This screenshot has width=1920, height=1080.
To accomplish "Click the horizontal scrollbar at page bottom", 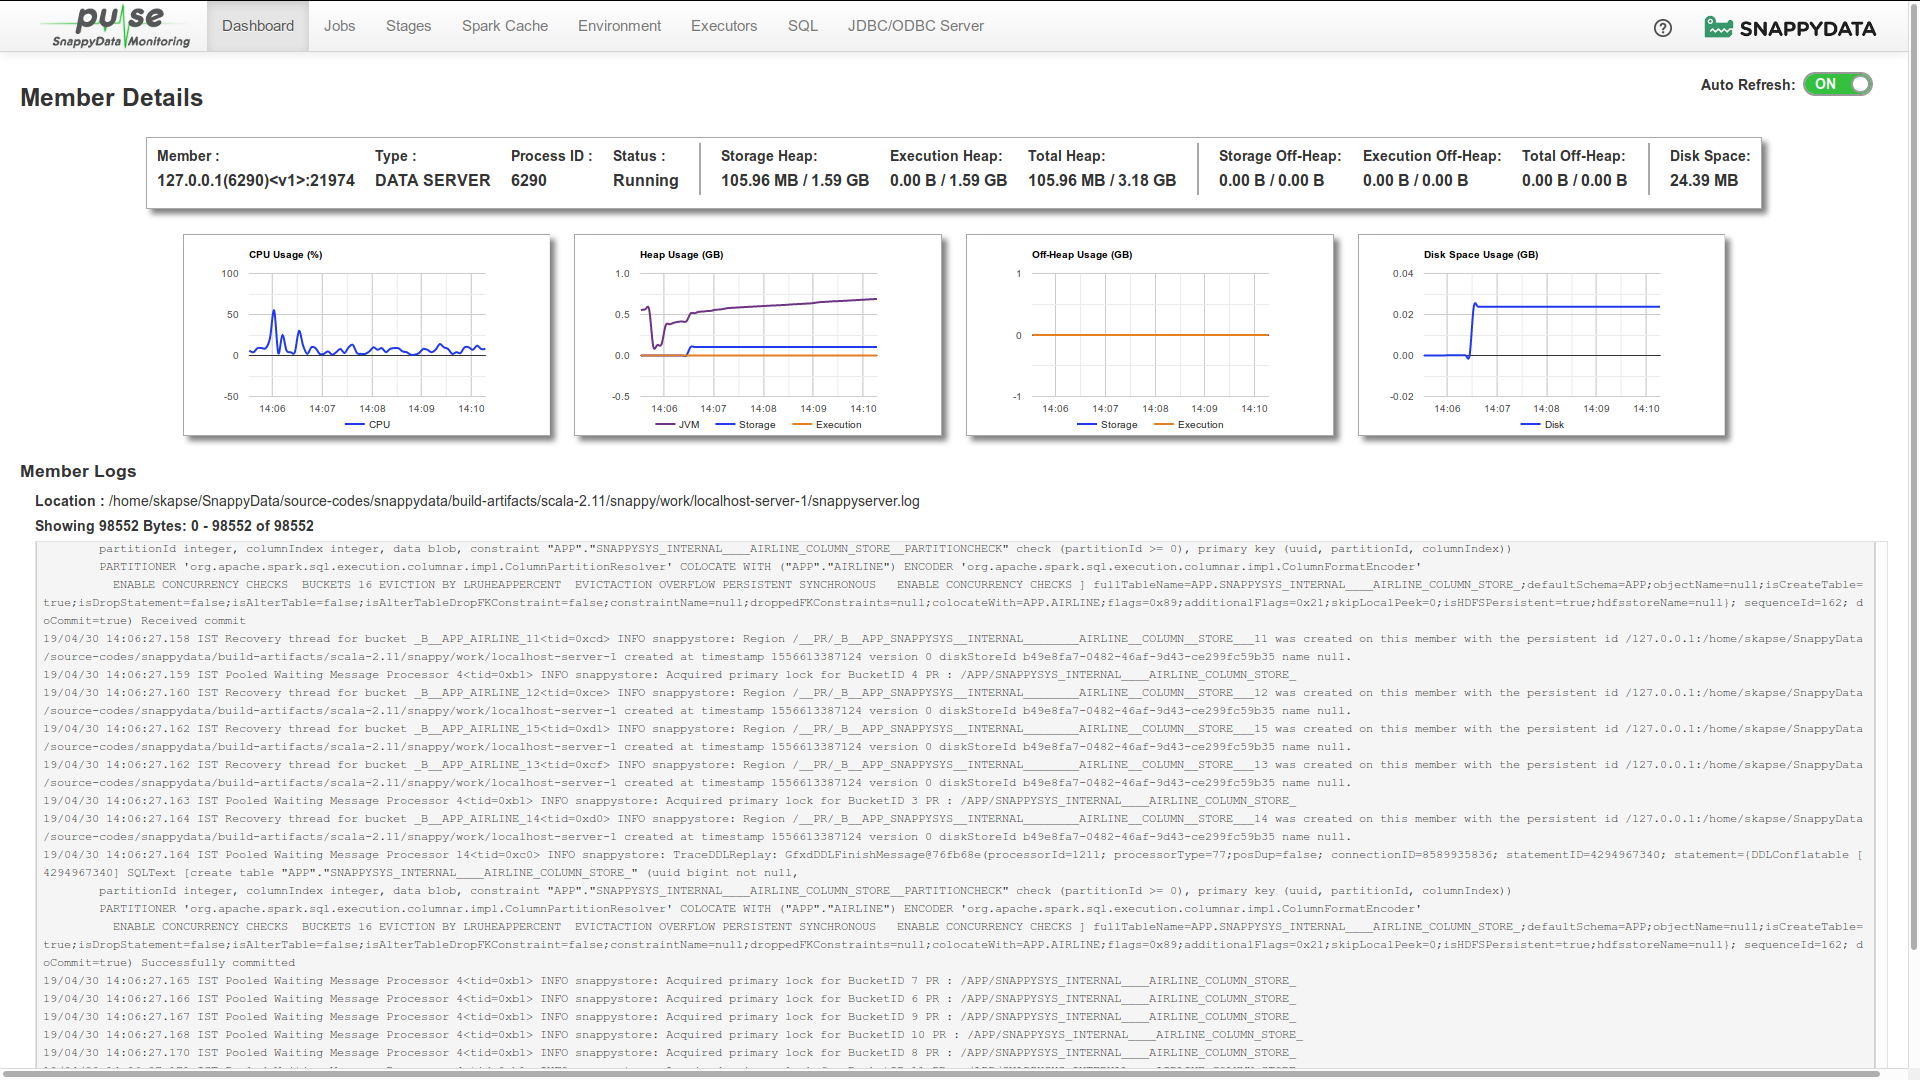I will tap(940, 1073).
